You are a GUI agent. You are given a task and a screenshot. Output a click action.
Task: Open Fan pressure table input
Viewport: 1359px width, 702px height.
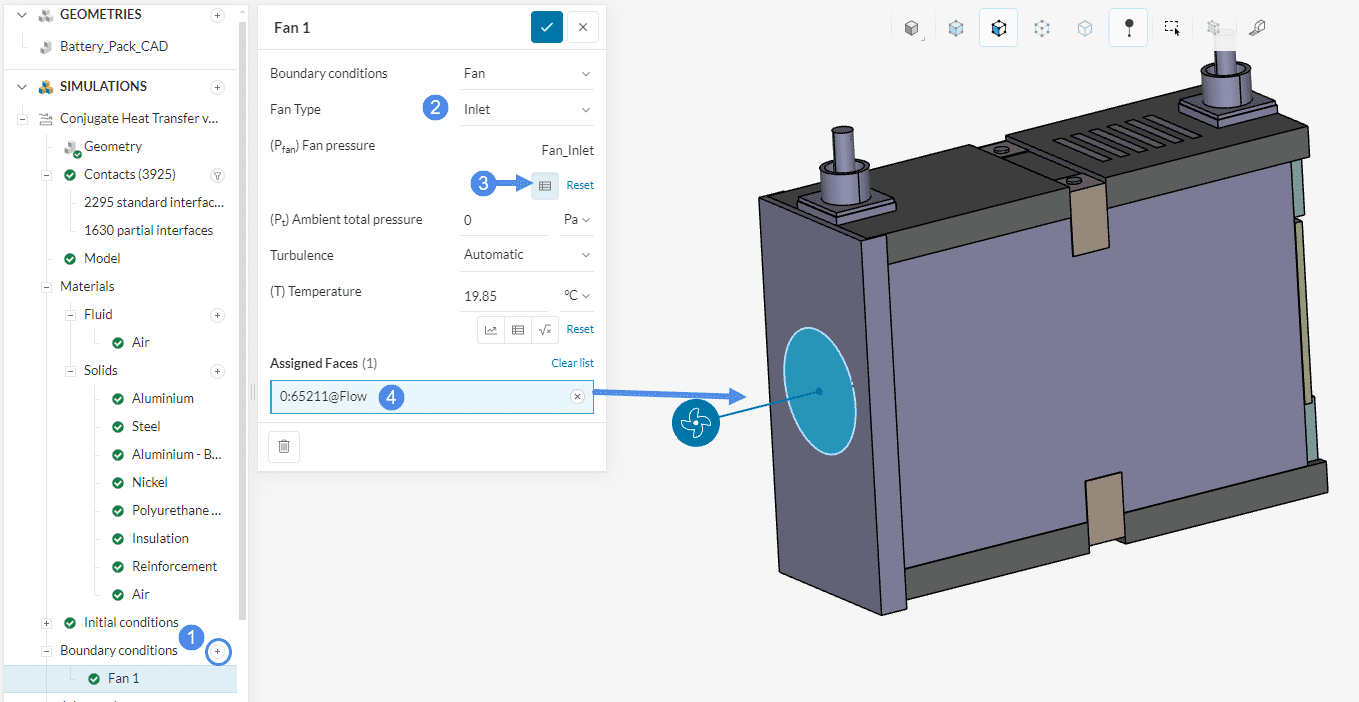point(545,185)
